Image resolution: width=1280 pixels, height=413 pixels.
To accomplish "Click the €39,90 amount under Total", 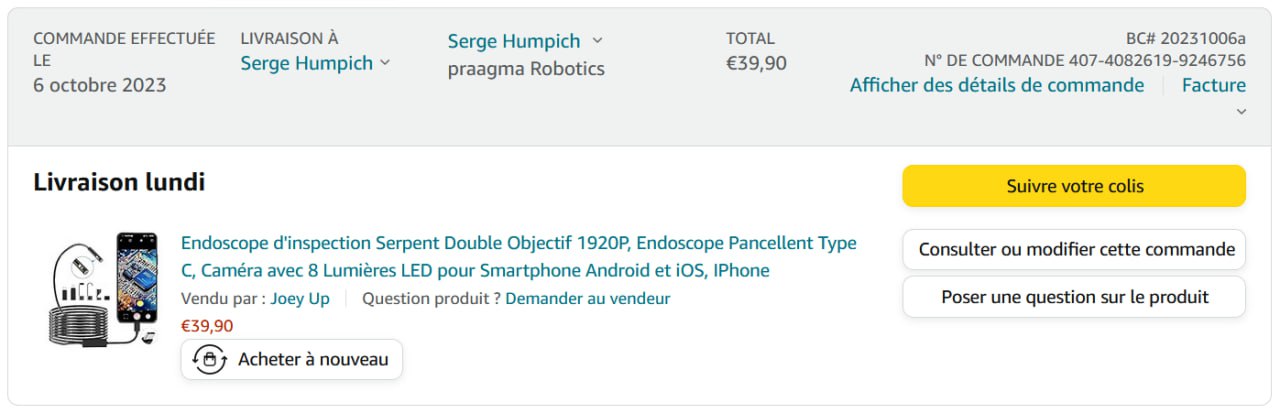I will (756, 63).
